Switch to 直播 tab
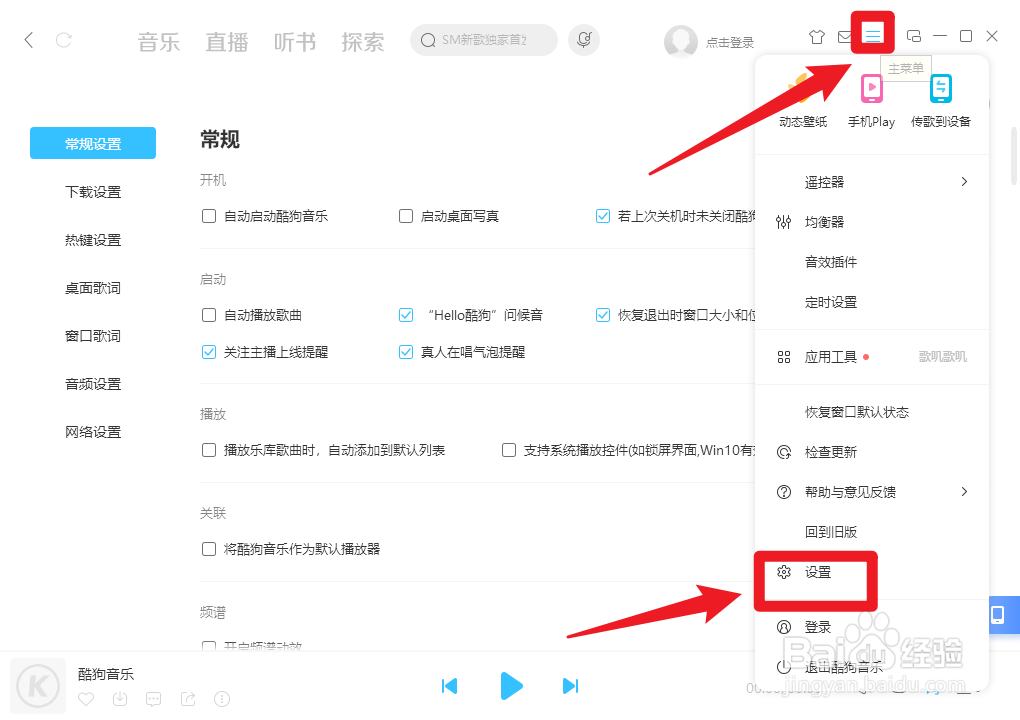This screenshot has height=720, width=1020. pyautogui.click(x=227, y=42)
